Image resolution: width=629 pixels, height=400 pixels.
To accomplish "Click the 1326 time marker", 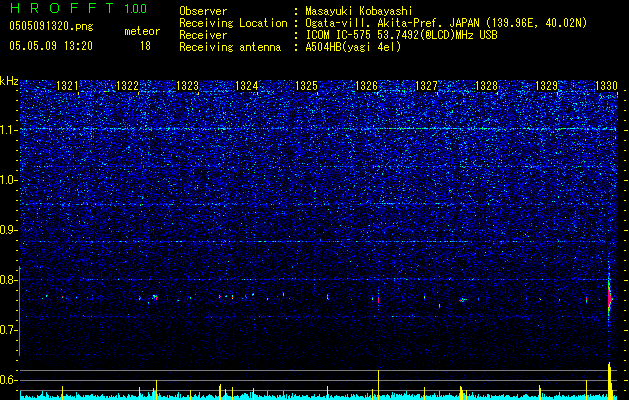I will click(x=367, y=86).
